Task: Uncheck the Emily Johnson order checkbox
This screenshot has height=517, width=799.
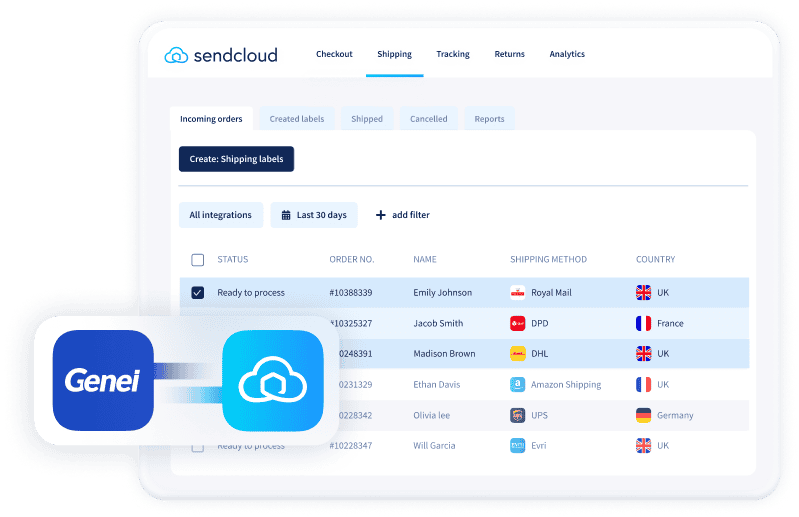Action: tap(197, 293)
